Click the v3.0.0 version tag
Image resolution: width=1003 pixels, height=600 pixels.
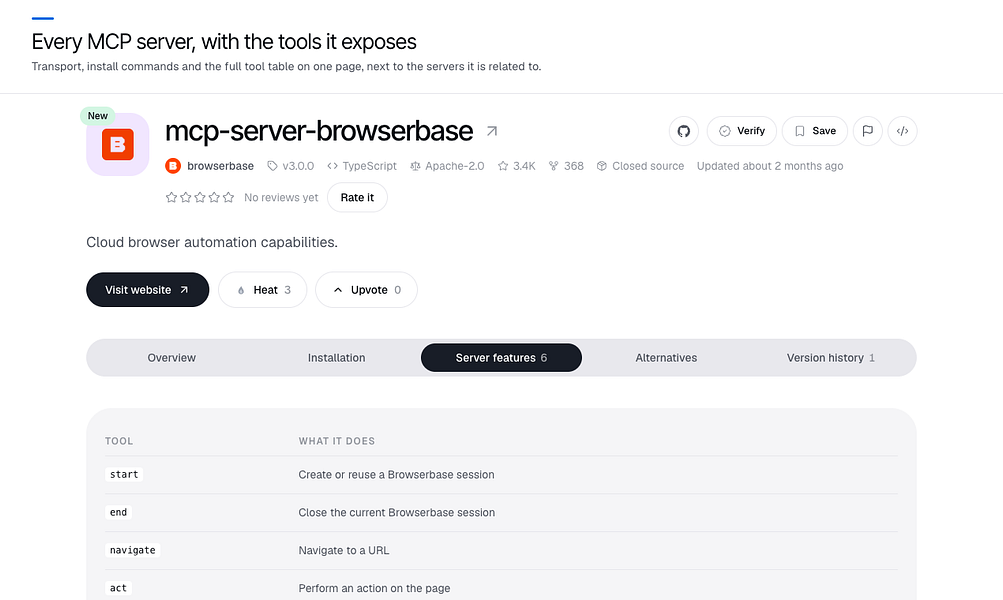point(290,166)
